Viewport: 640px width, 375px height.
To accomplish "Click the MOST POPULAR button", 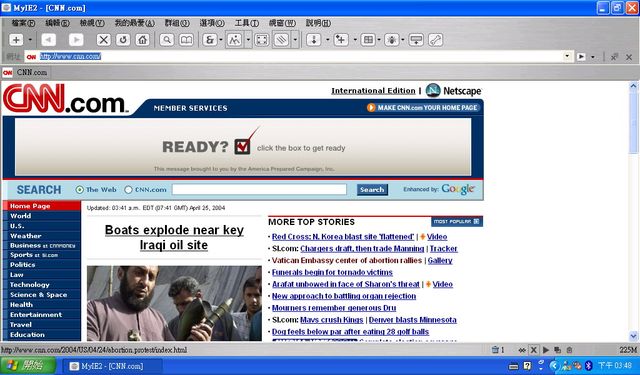I will (x=457, y=222).
